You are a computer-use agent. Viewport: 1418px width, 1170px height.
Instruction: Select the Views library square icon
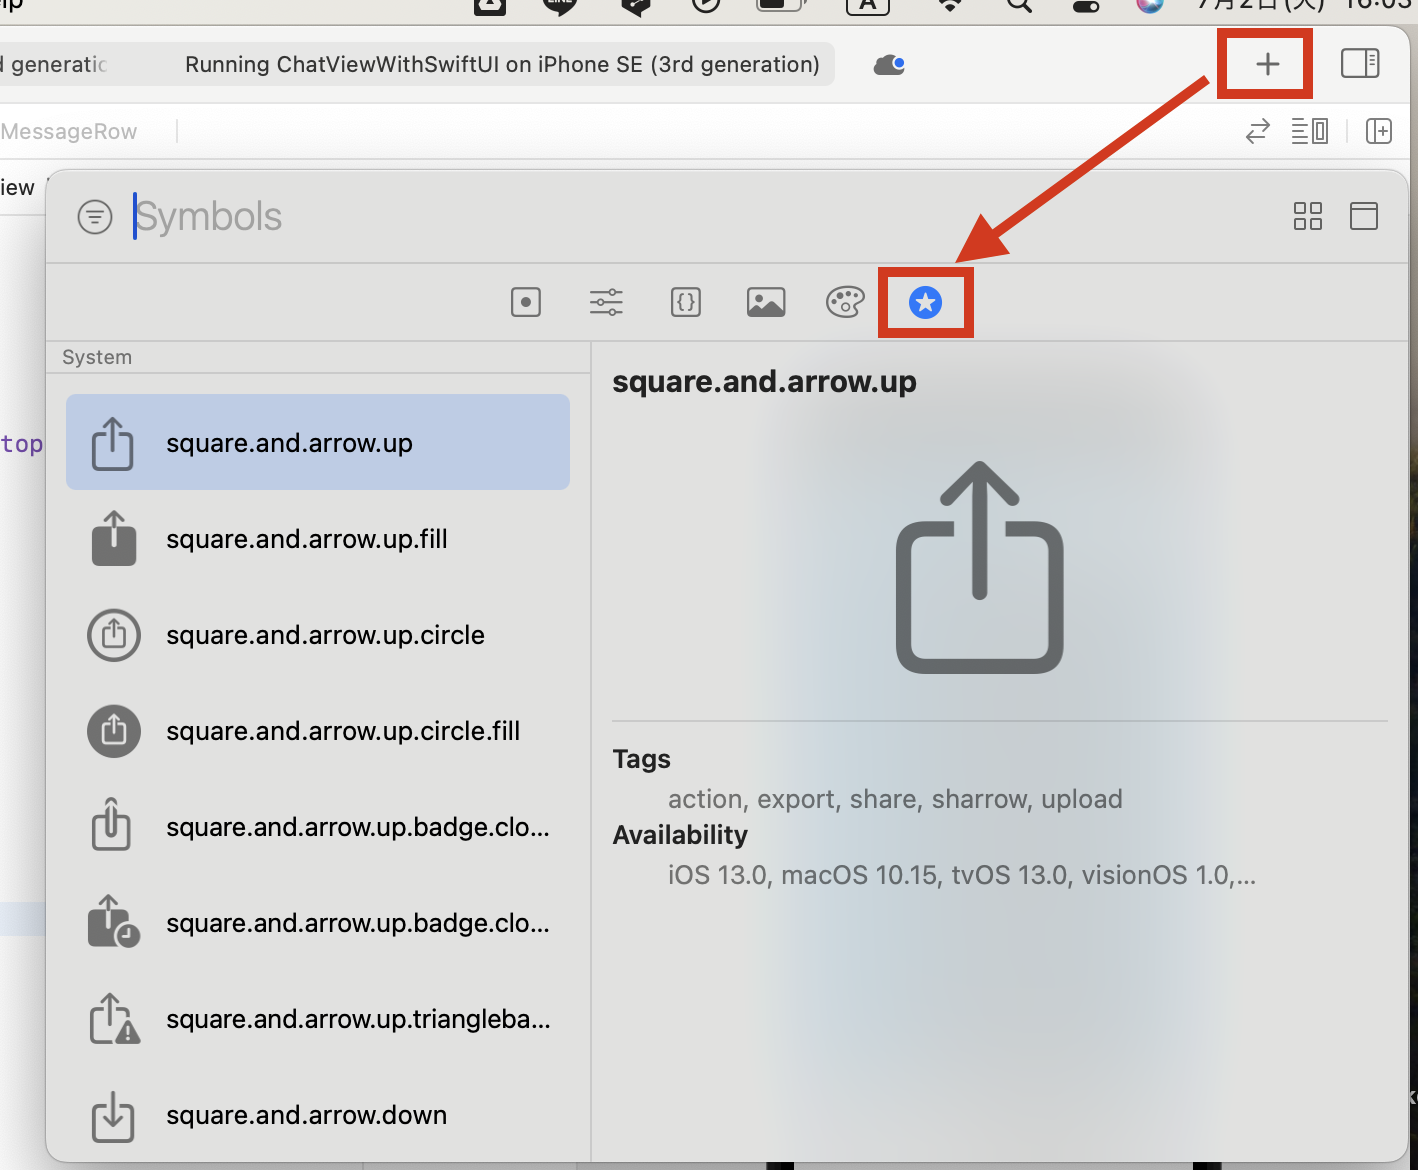(x=526, y=302)
